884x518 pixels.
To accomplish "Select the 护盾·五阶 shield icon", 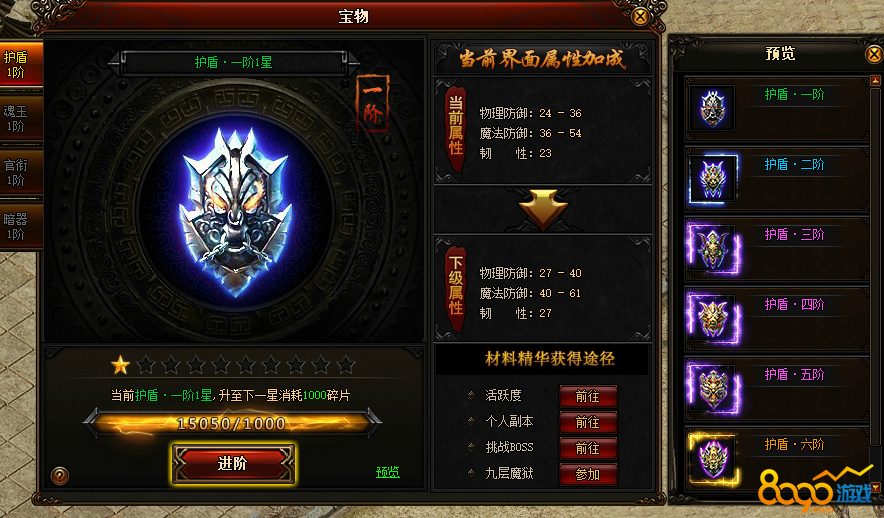I will (x=713, y=388).
